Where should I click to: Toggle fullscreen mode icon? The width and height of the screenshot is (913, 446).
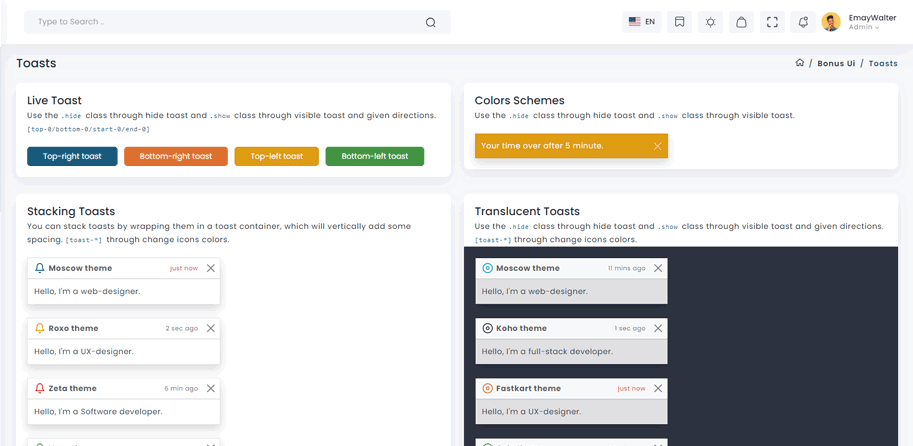coord(772,22)
